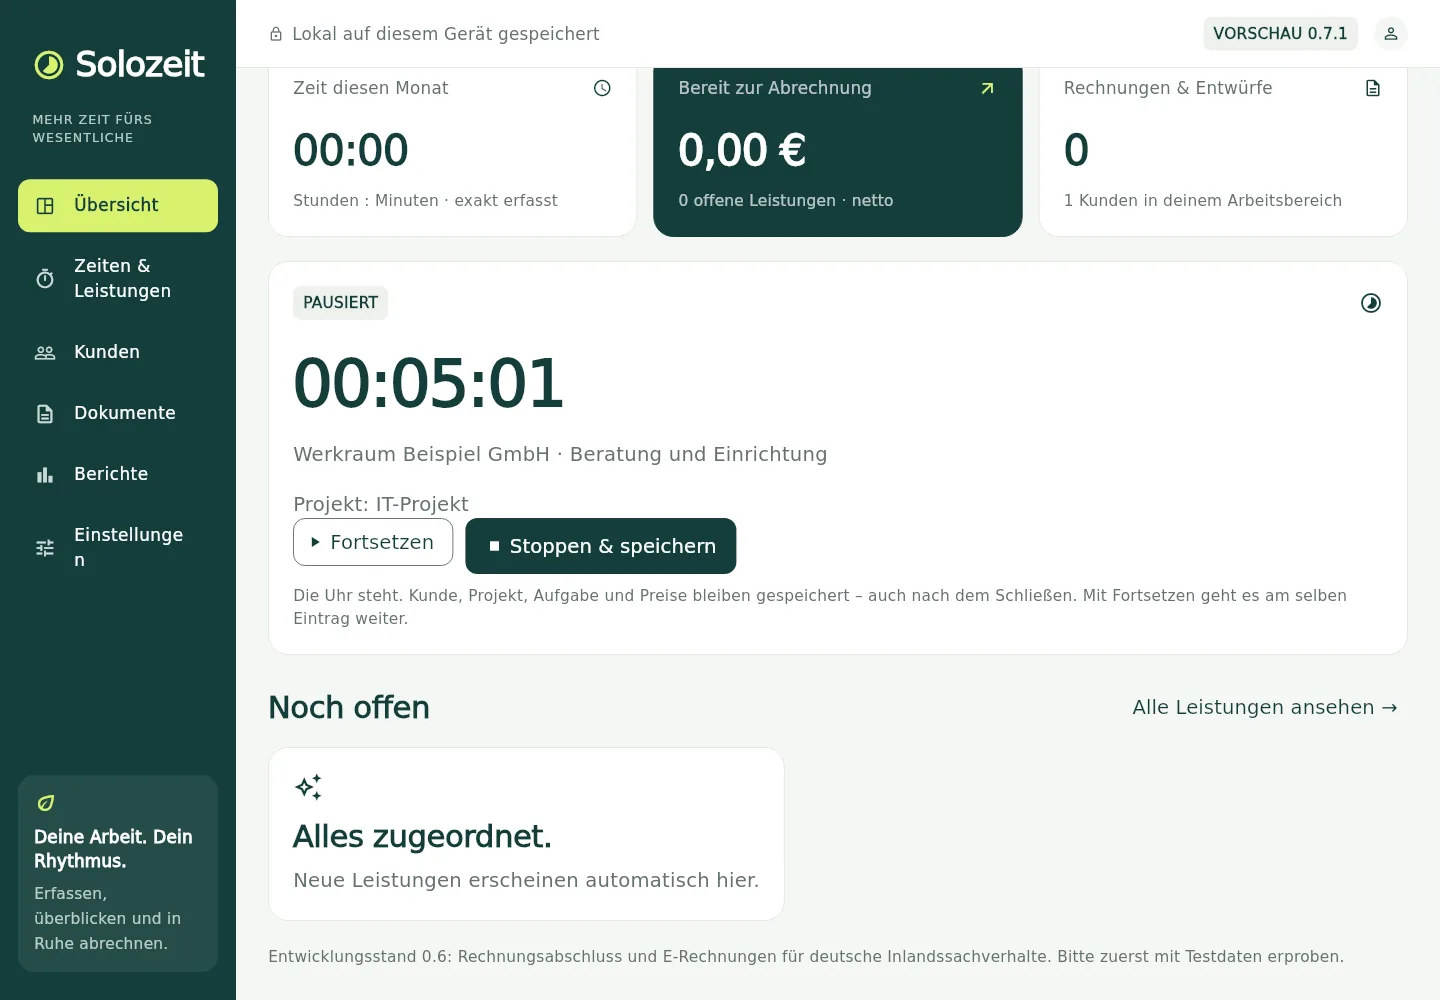The width and height of the screenshot is (1440, 1000).
Task: Click the leaf icon in sidebar promo
Action: coord(46,803)
